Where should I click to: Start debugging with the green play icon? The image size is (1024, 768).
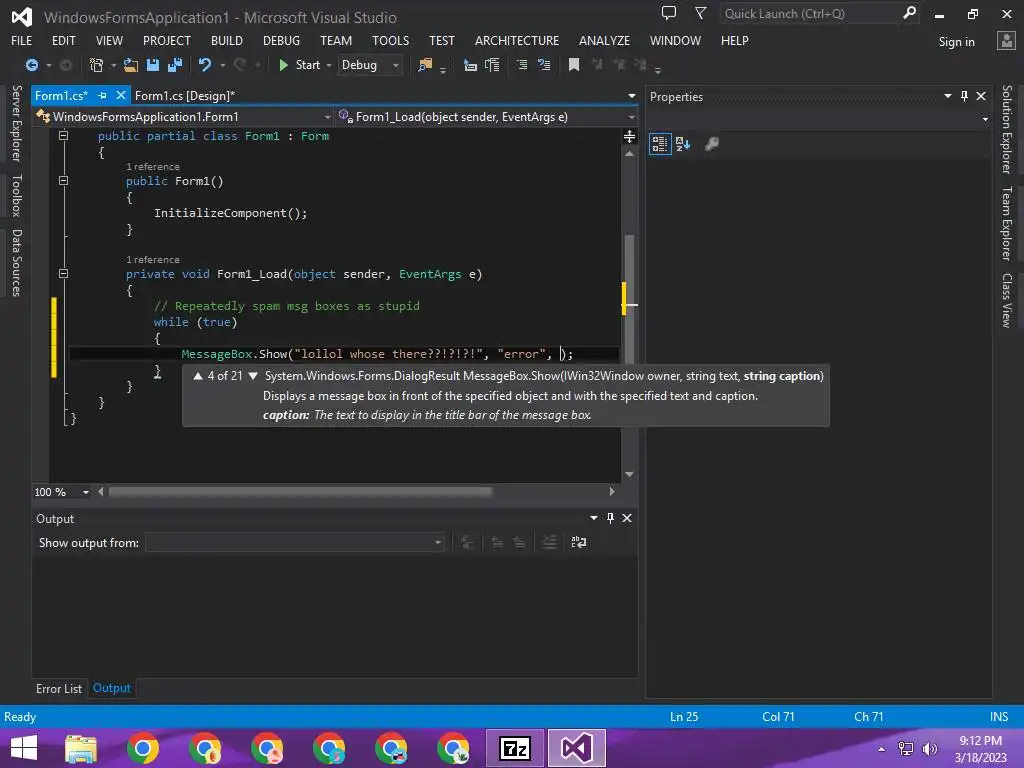pyautogui.click(x=283, y=65)
